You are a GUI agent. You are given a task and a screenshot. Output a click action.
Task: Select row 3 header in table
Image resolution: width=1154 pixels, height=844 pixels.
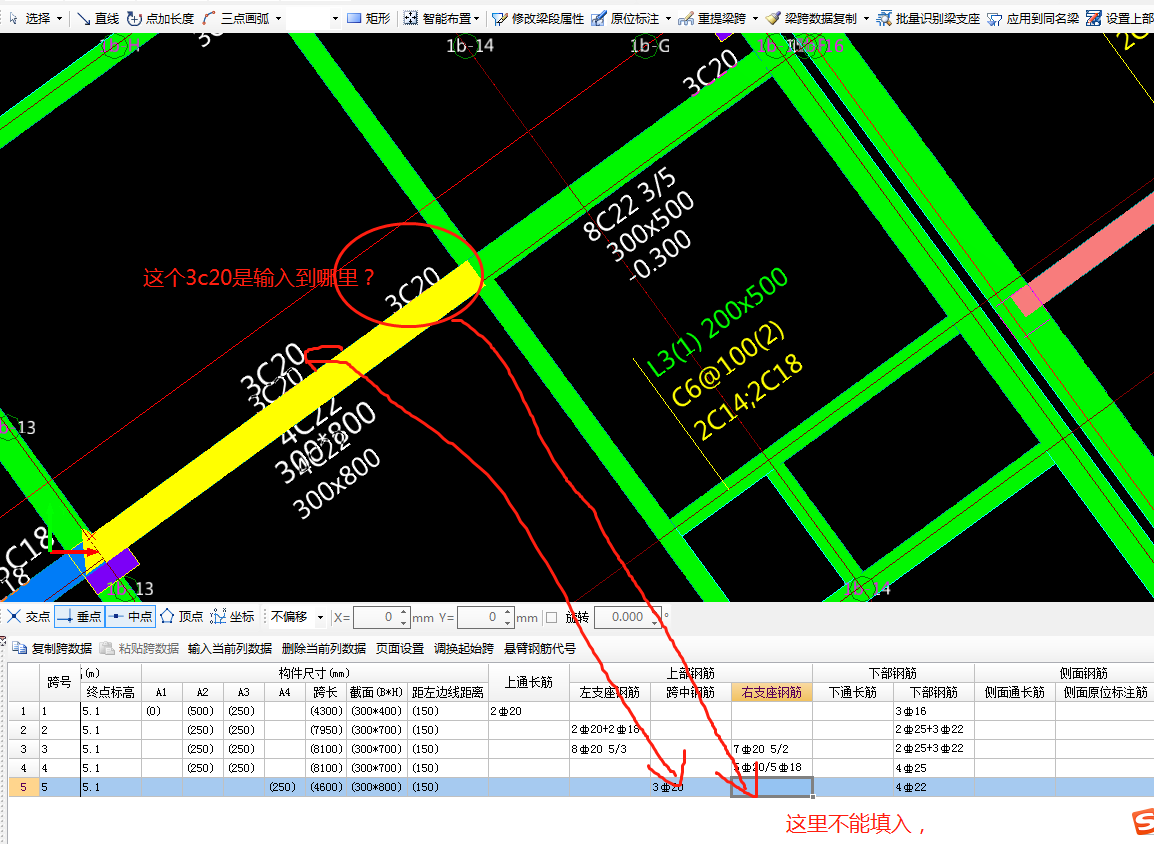23,749
